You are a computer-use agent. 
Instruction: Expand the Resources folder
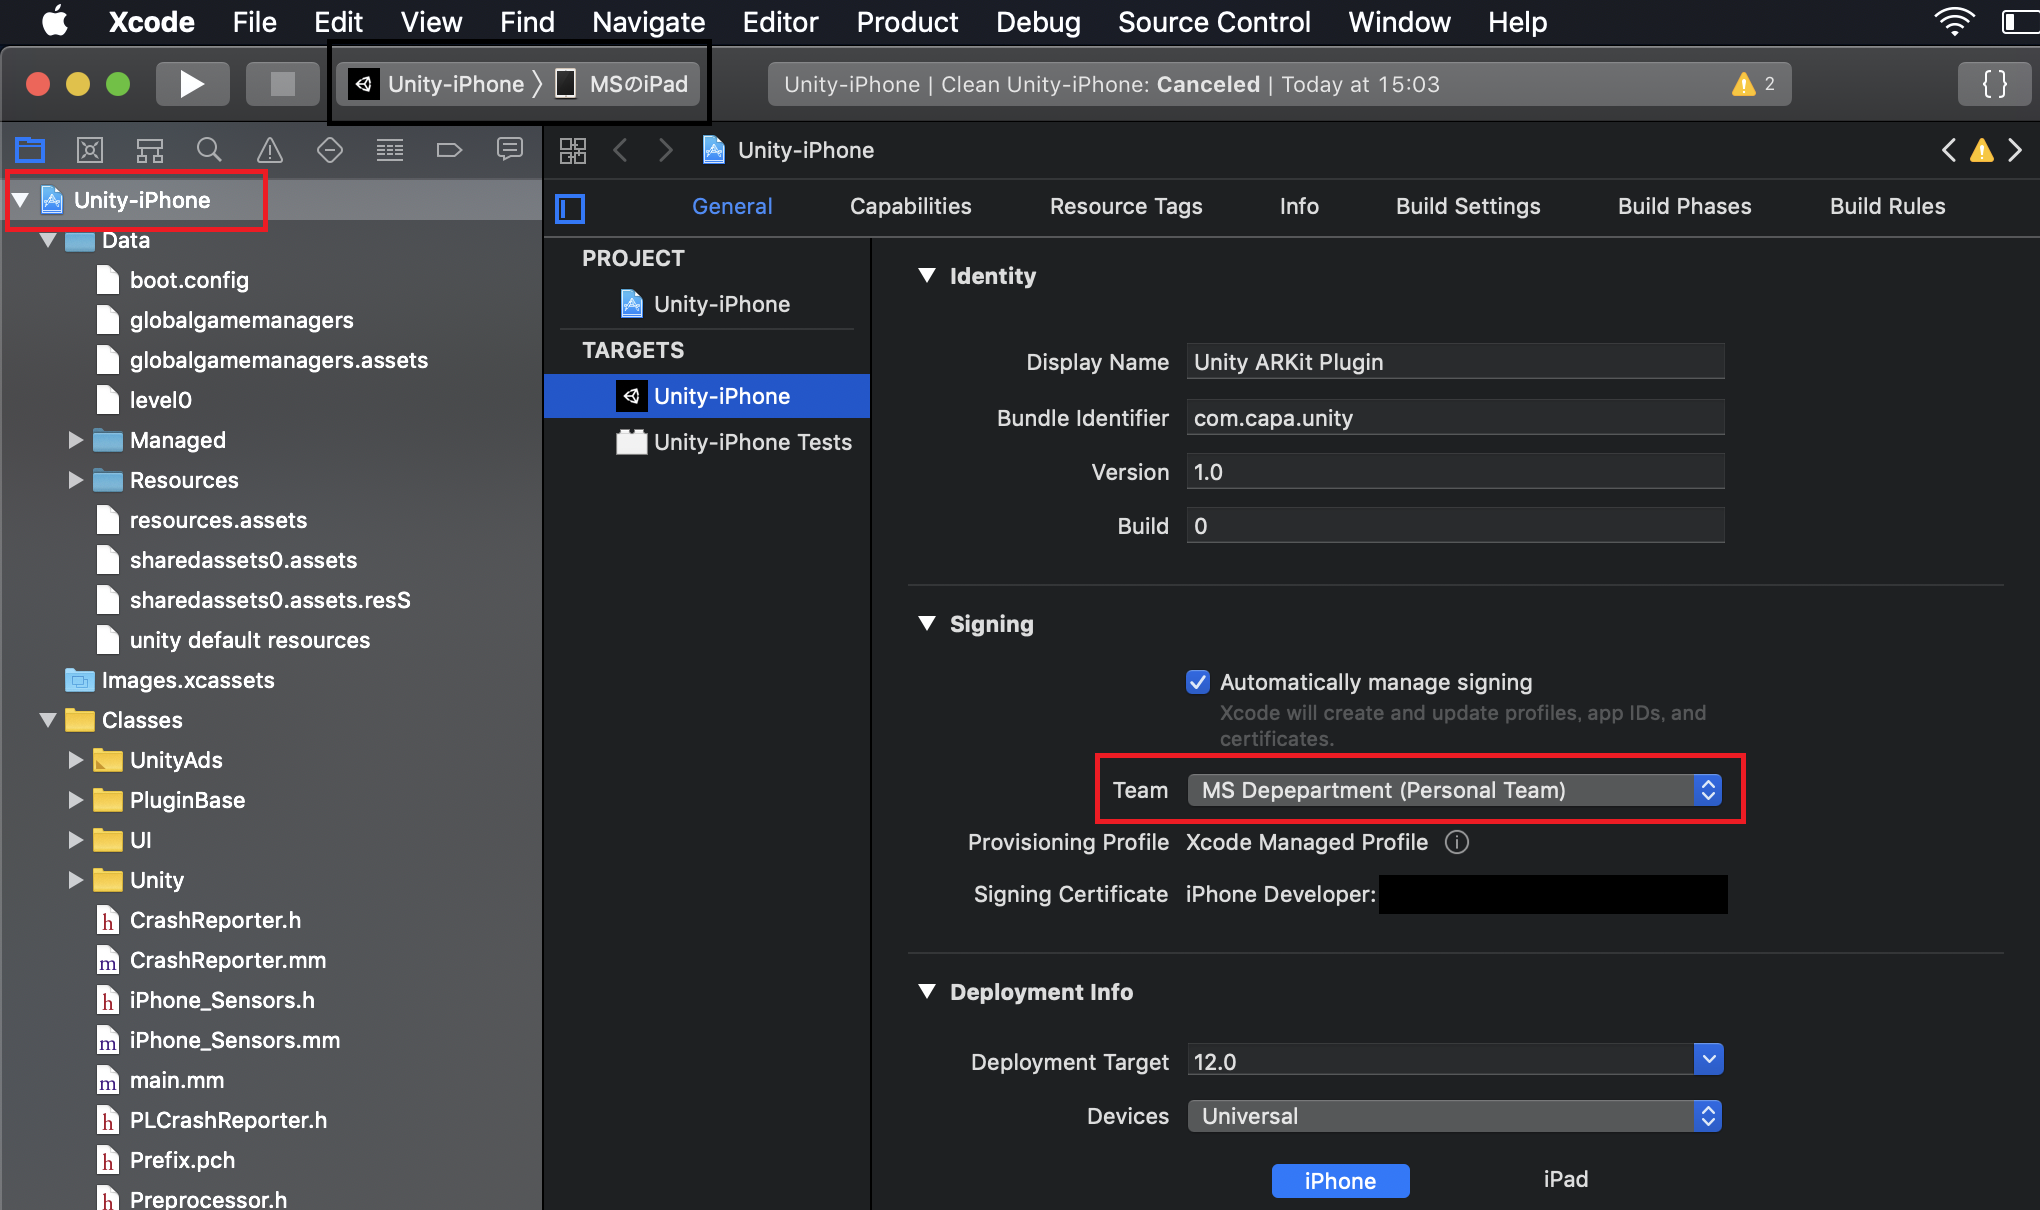tap(76, 480)
